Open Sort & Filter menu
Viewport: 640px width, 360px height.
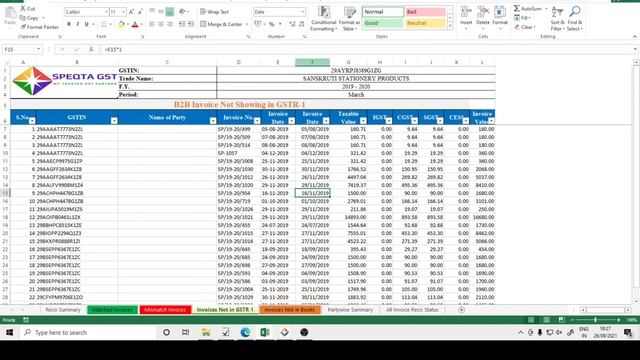click(x=557, y=19)
